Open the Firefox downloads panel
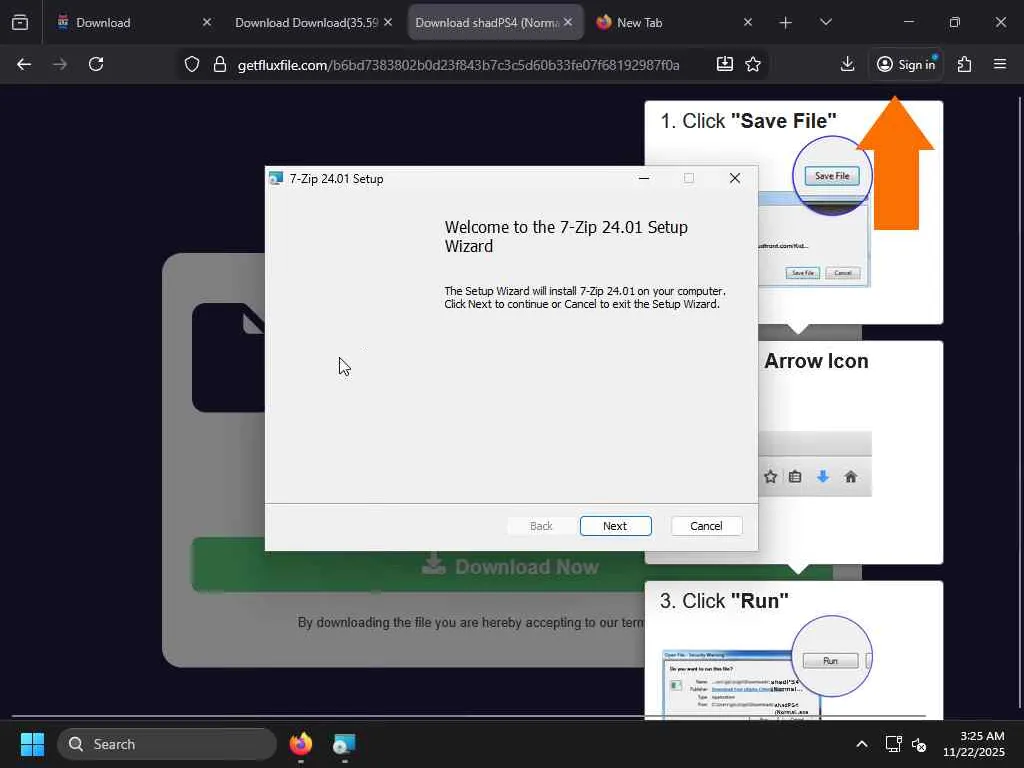 [847, 64]
